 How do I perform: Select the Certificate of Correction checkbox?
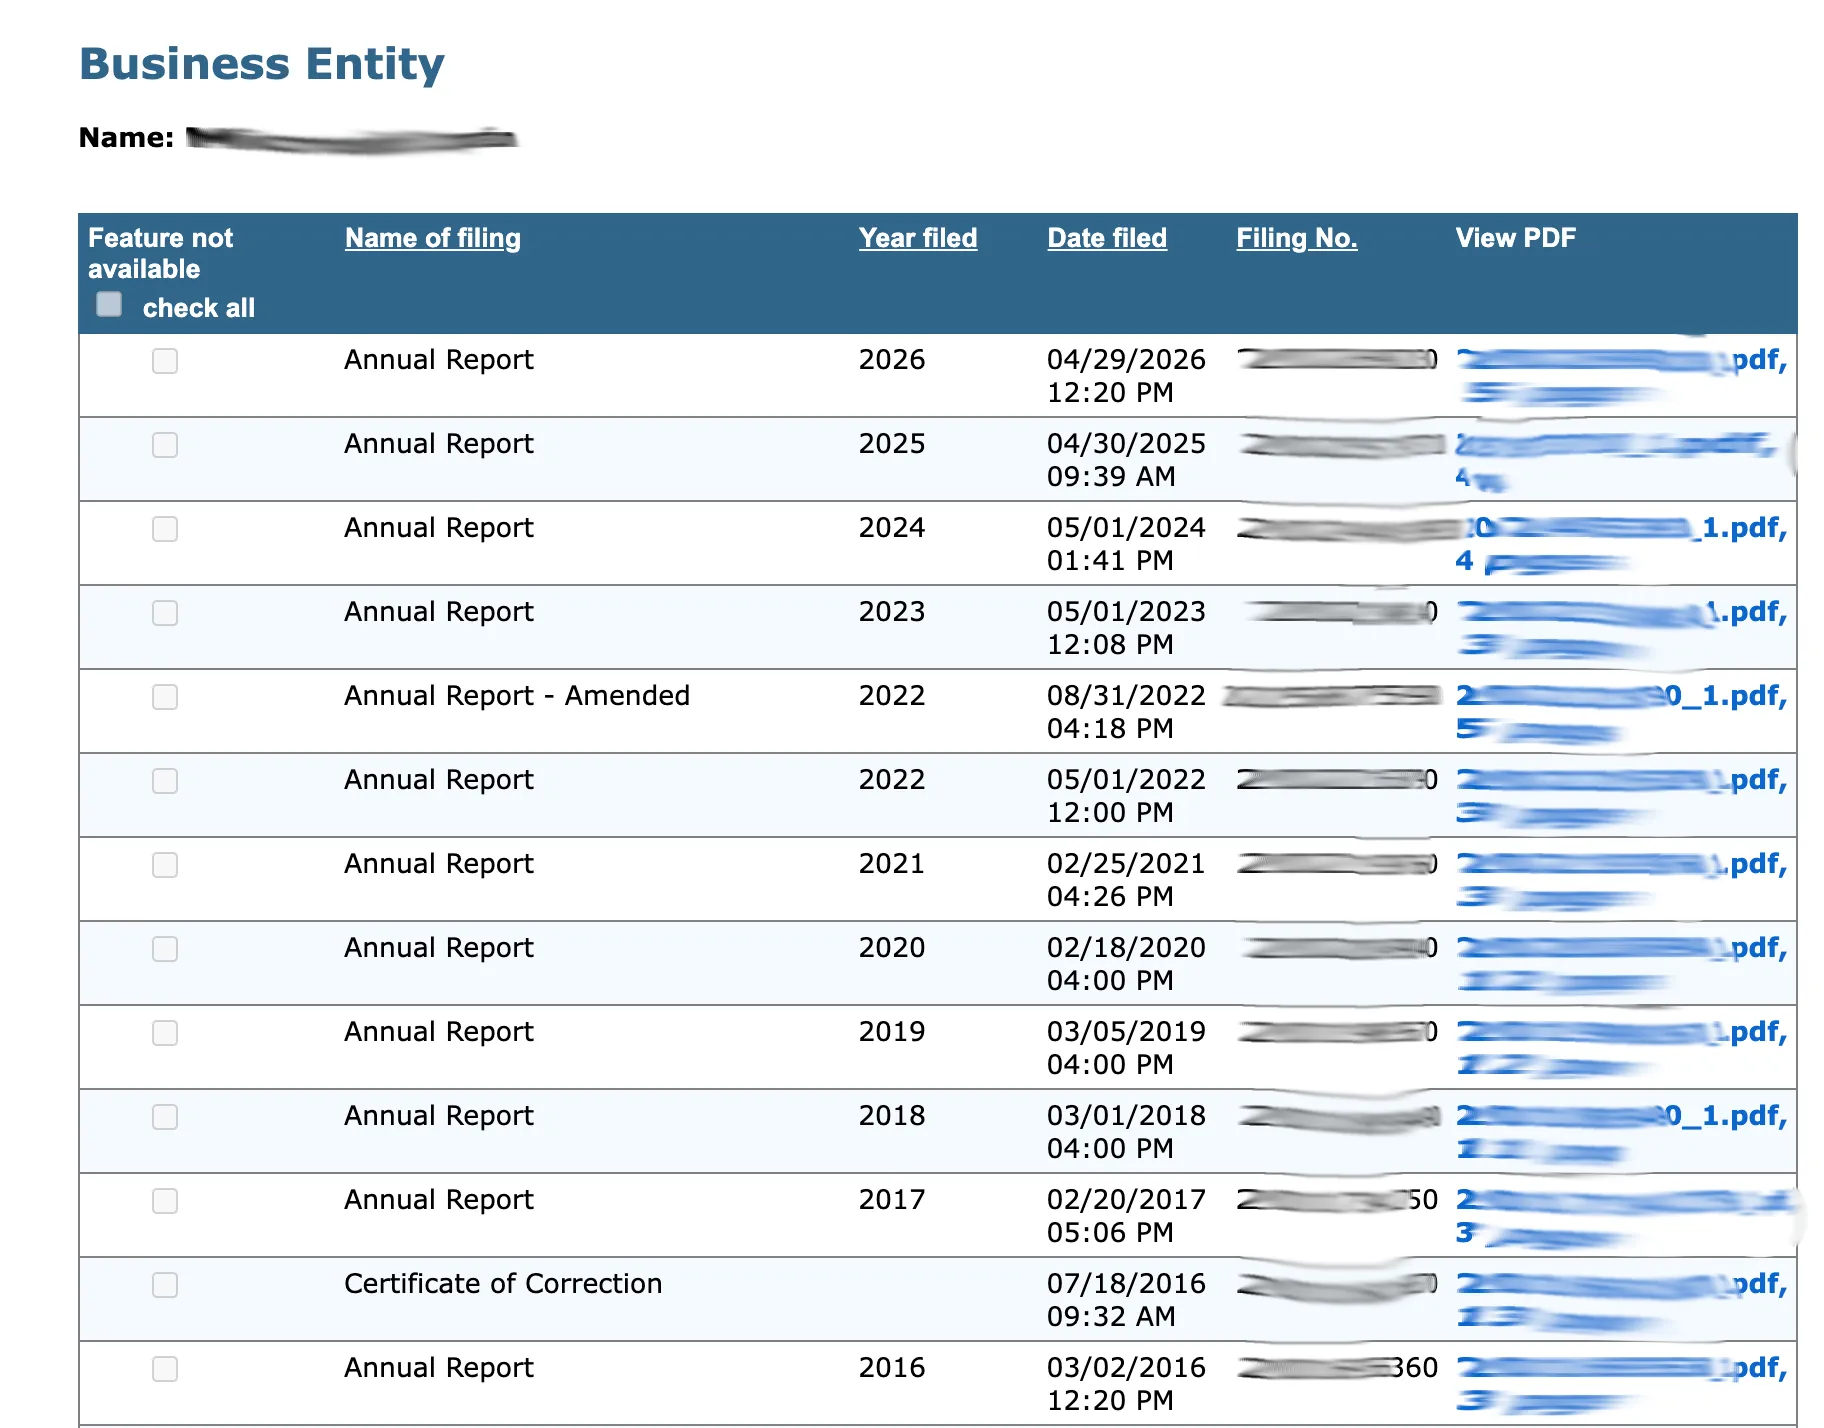click(x=165, y=1285)
